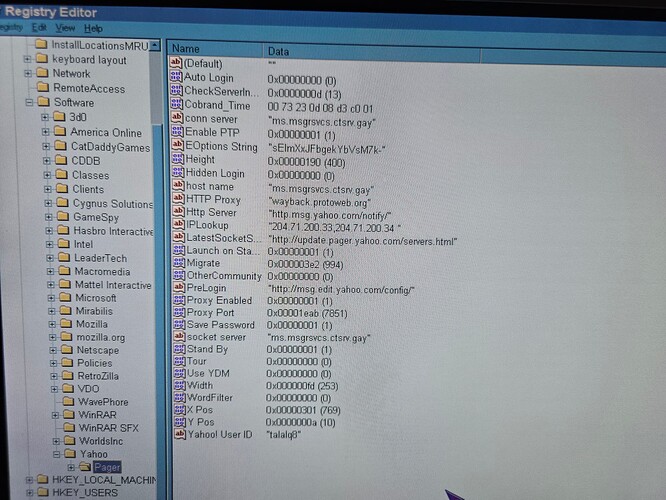666x500 pixels.
Task: Select the CheckServerIn... value name
Action: (x=221, y=91)
